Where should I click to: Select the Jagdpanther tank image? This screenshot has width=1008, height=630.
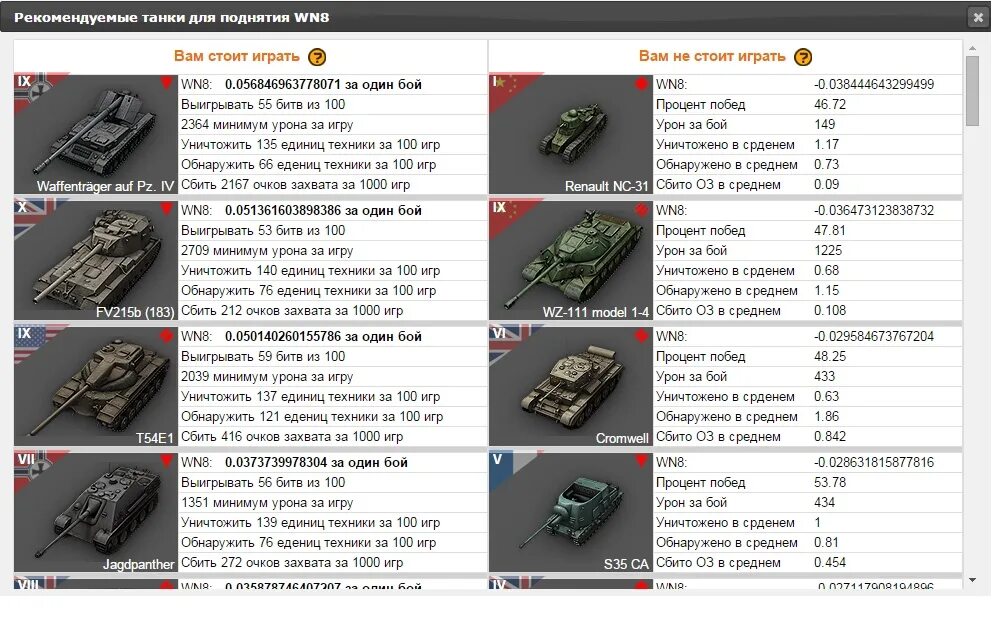coord(96,512)
